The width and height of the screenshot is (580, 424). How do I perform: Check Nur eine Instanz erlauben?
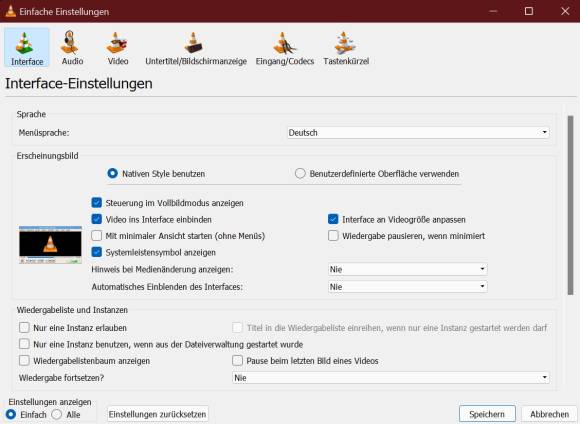[24, 327]
